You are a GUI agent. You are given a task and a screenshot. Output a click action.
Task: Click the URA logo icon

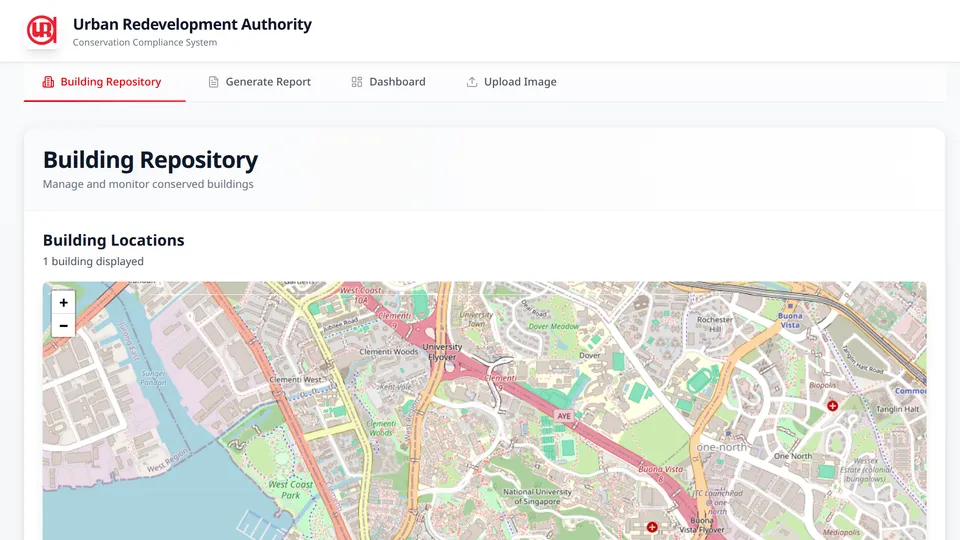click(42, 31)
